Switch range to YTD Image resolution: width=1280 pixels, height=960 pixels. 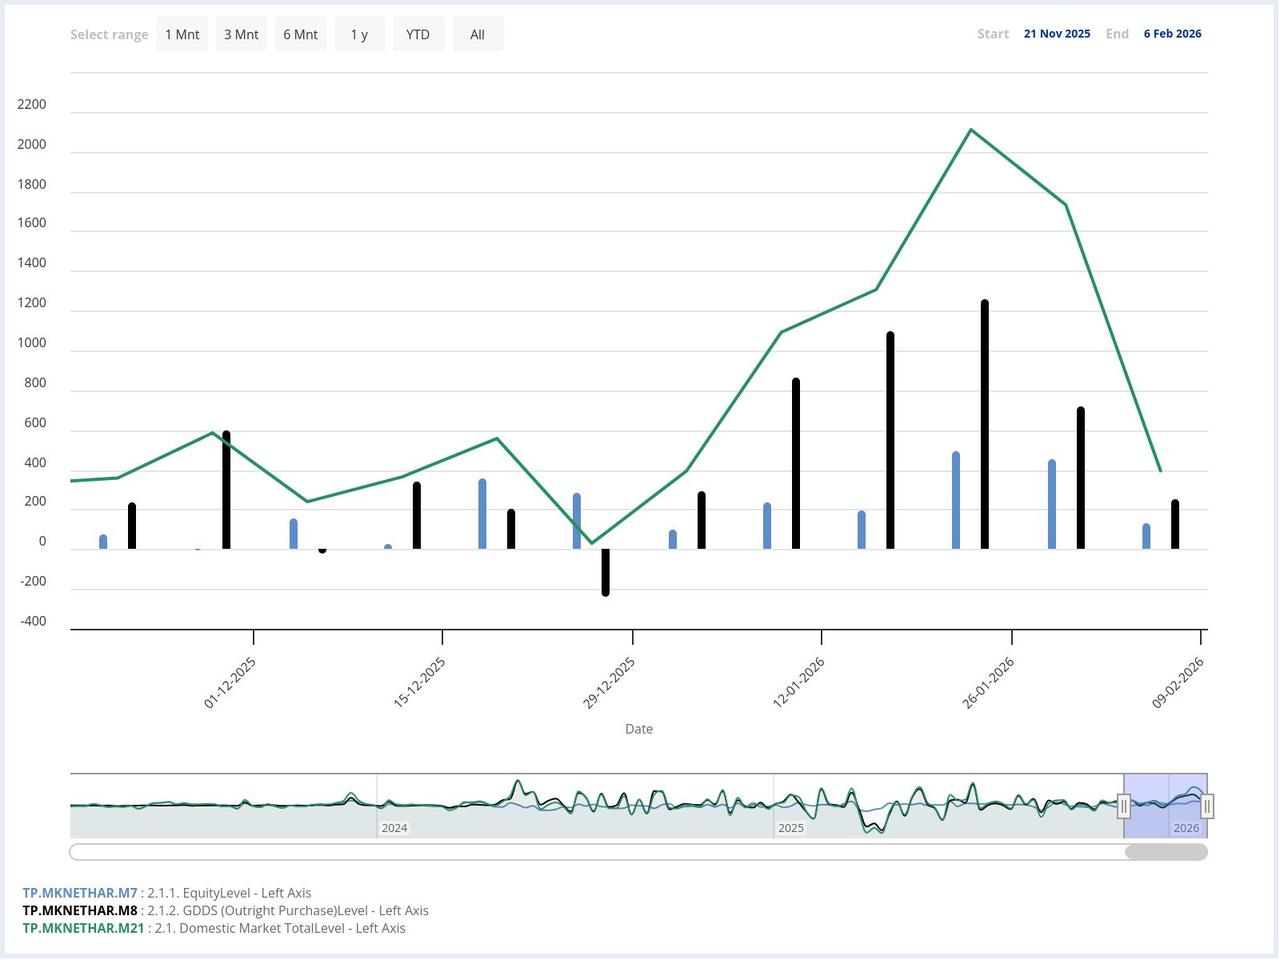(x=418, y=34)
